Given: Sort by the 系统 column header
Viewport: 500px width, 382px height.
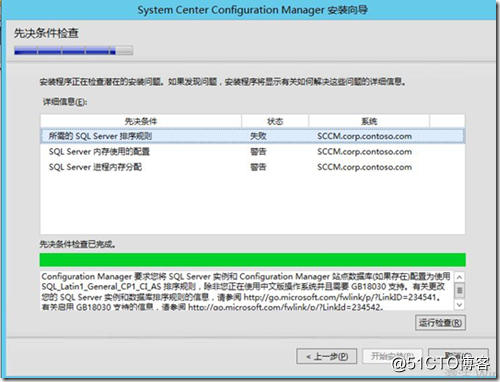Looking at the screenshot, I should 369,121.
